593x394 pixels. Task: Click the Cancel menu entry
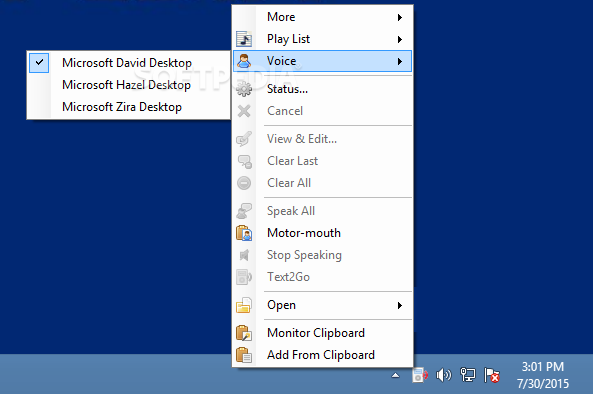point(323,111)
